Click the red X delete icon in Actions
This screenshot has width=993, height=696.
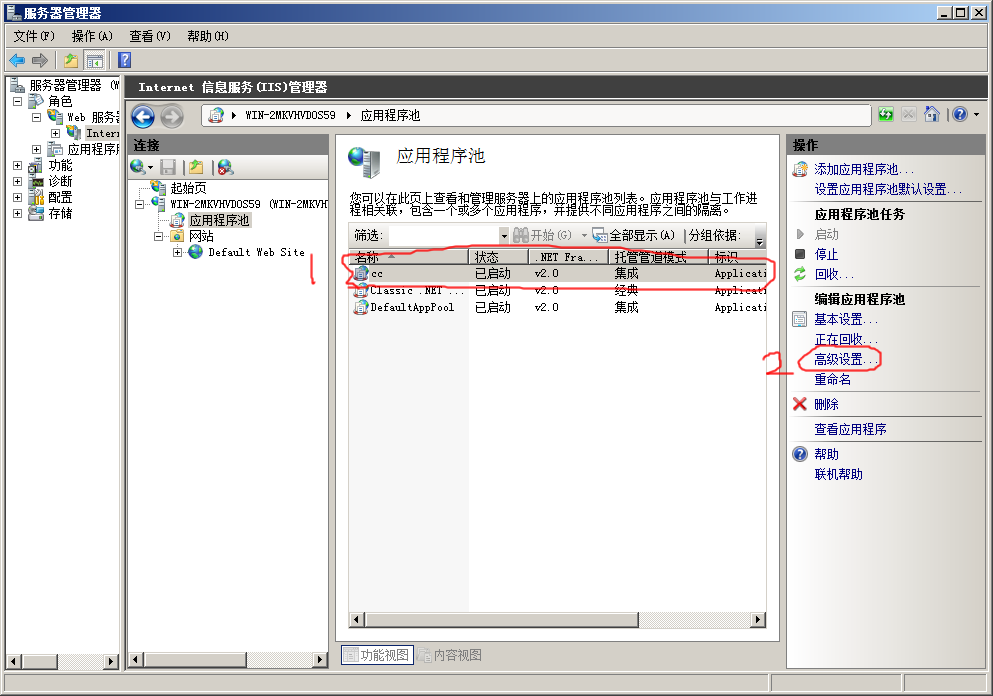tap(800, 404)
